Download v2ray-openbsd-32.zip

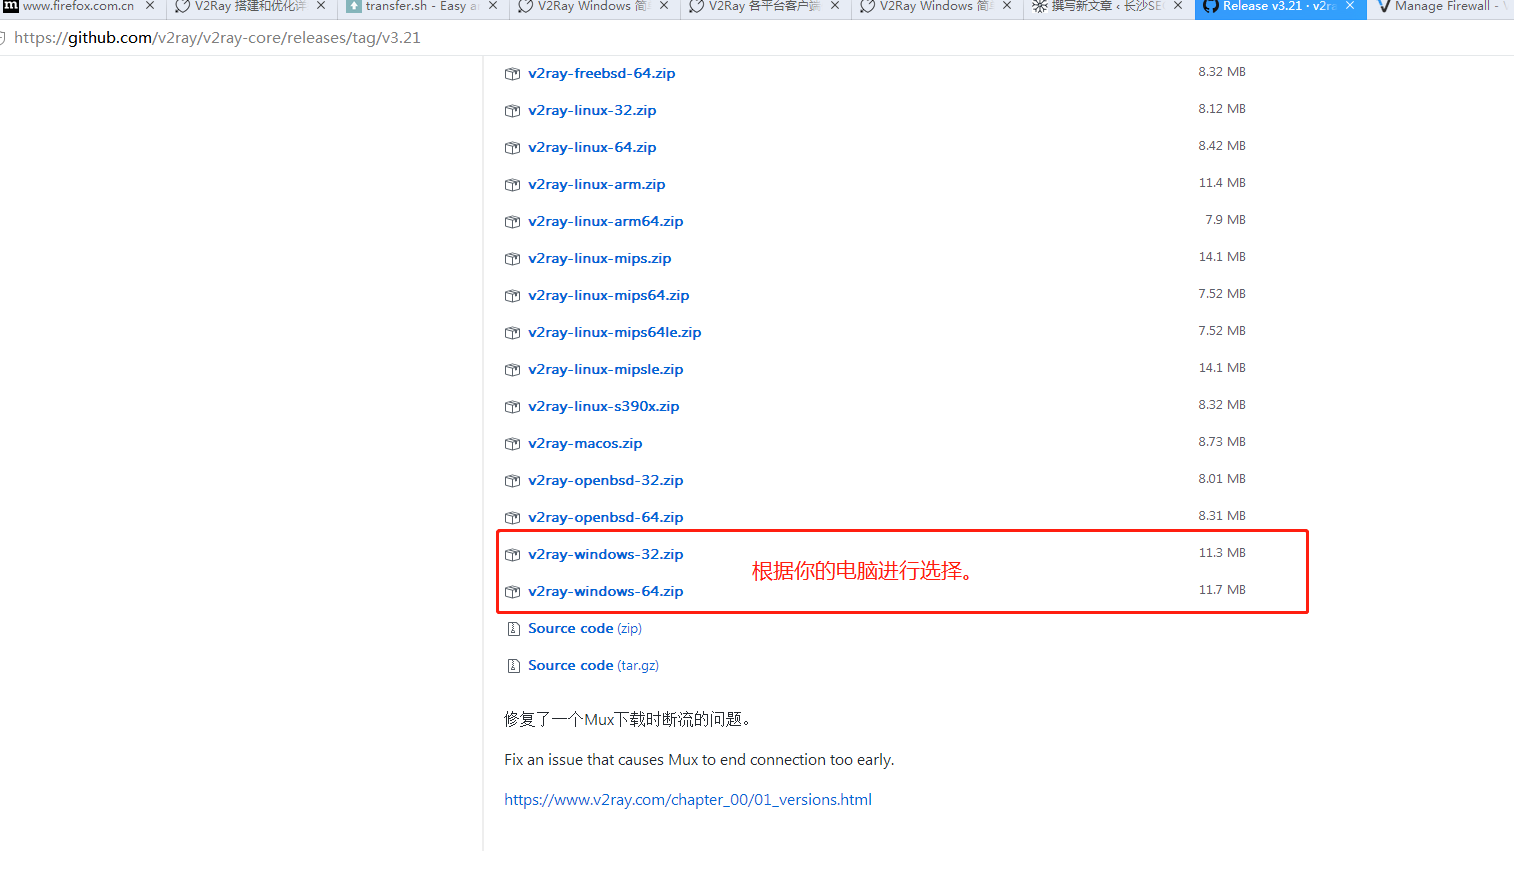pyautogui.click(x=605, y=480)
